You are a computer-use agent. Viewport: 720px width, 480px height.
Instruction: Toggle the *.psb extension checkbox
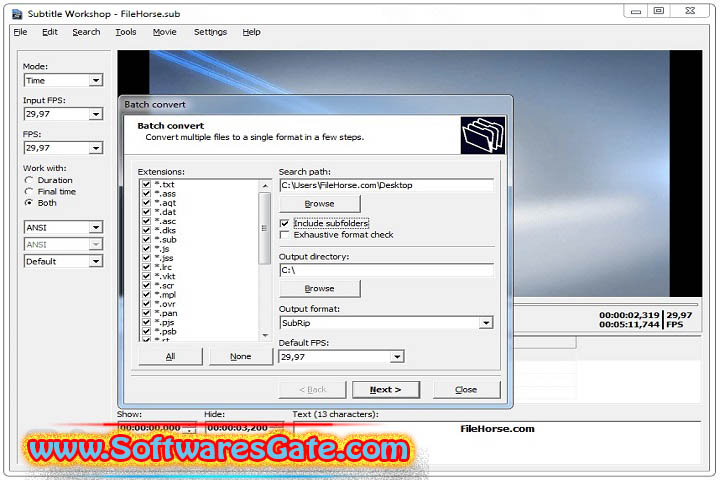pos(146,331)
